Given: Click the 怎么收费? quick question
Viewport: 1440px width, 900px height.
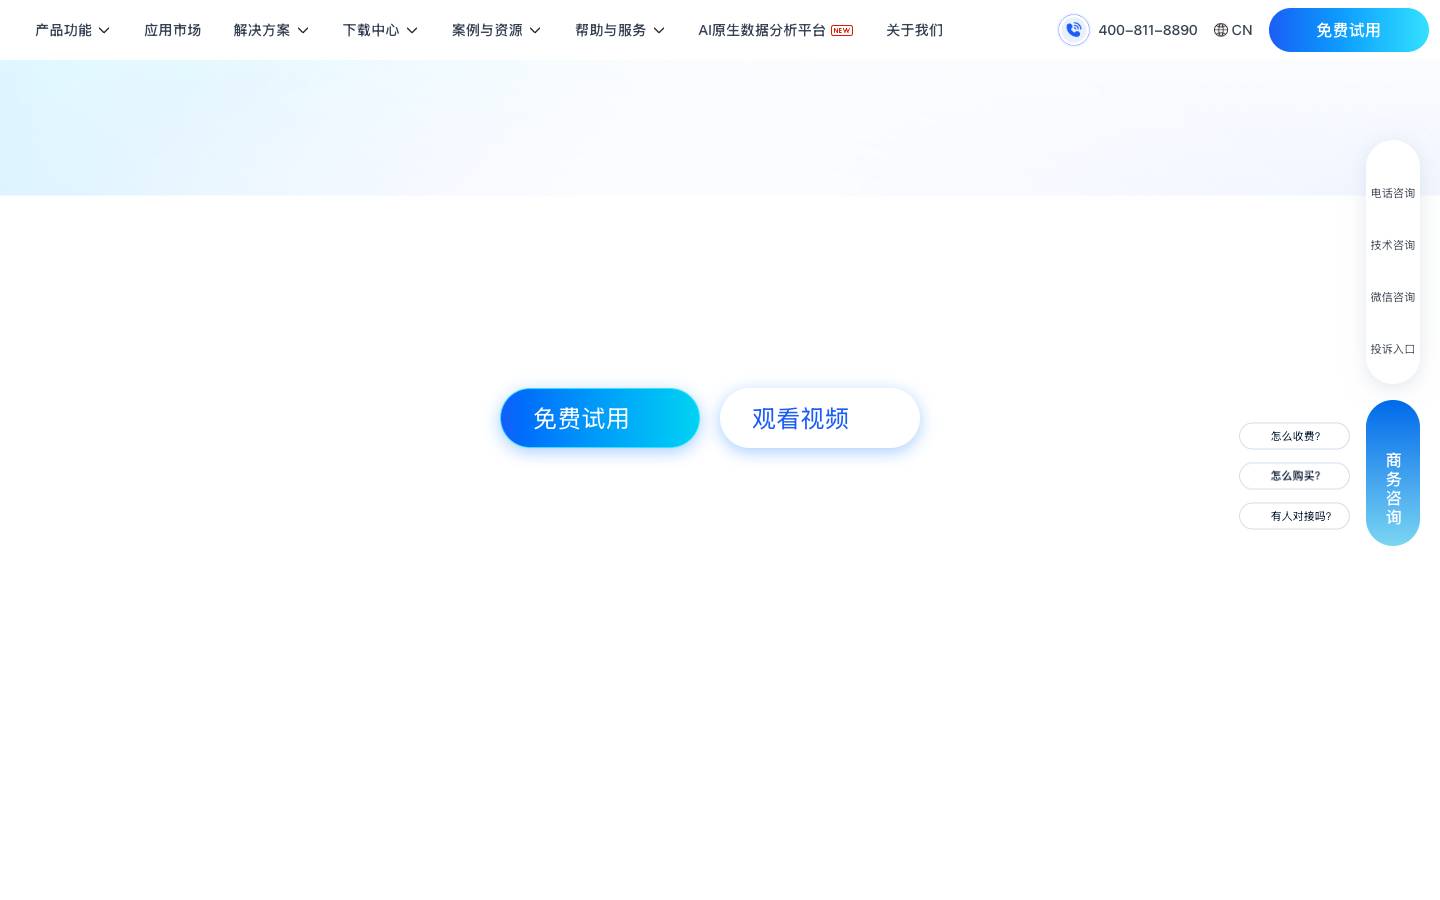Looking at the screenshot, I should (1295, 436).
